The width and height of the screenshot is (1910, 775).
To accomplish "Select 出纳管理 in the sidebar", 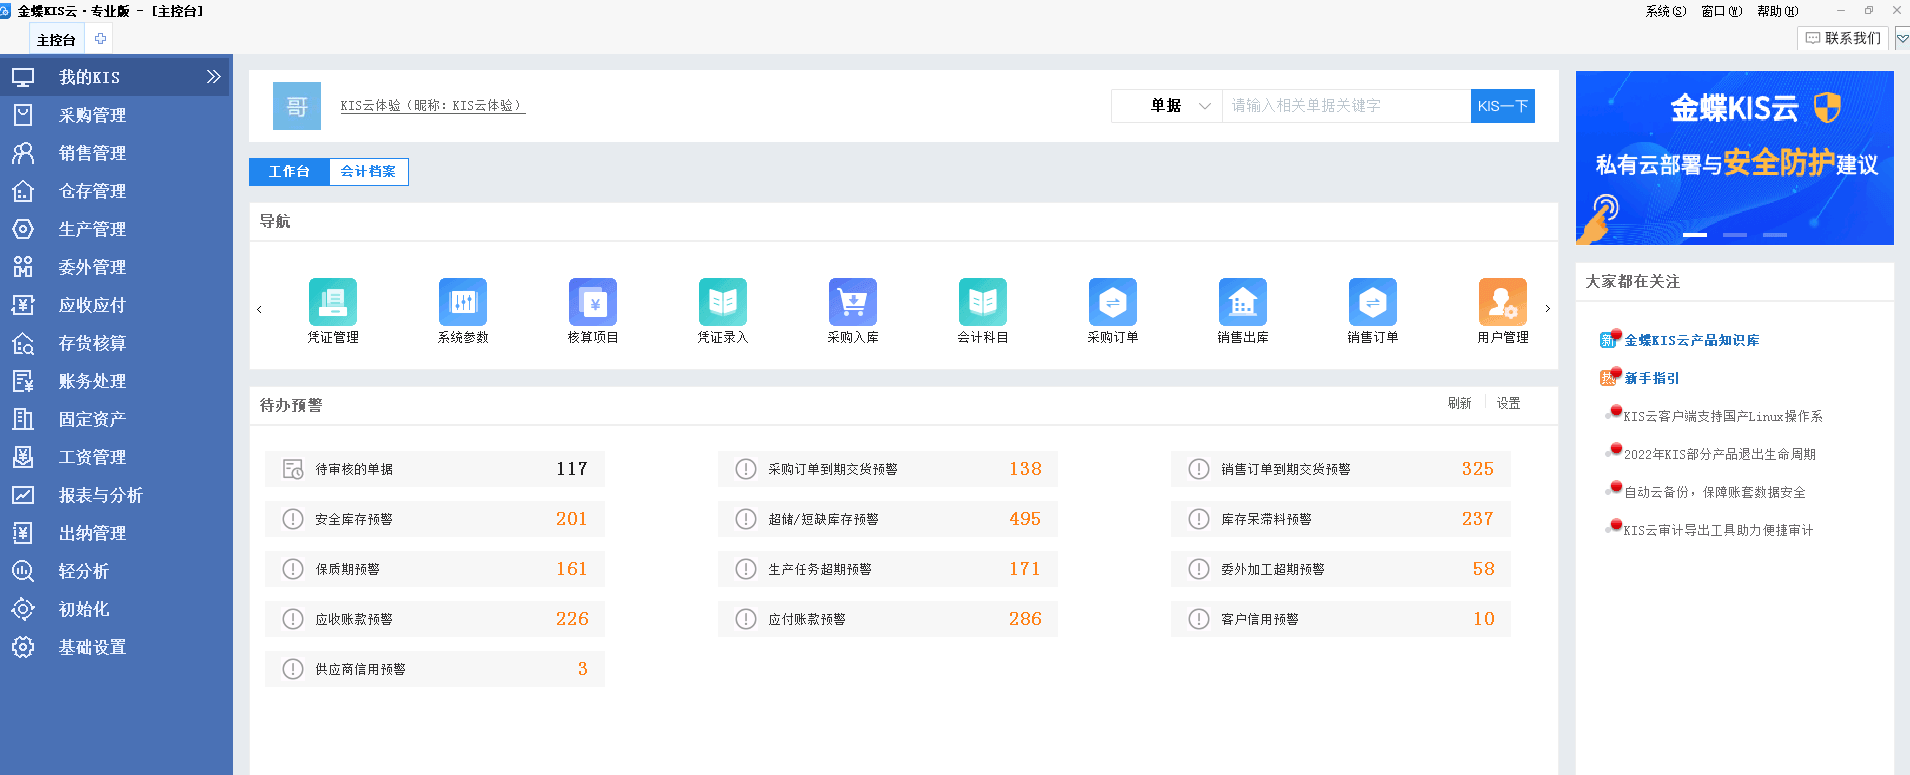I will click(116, 533).
